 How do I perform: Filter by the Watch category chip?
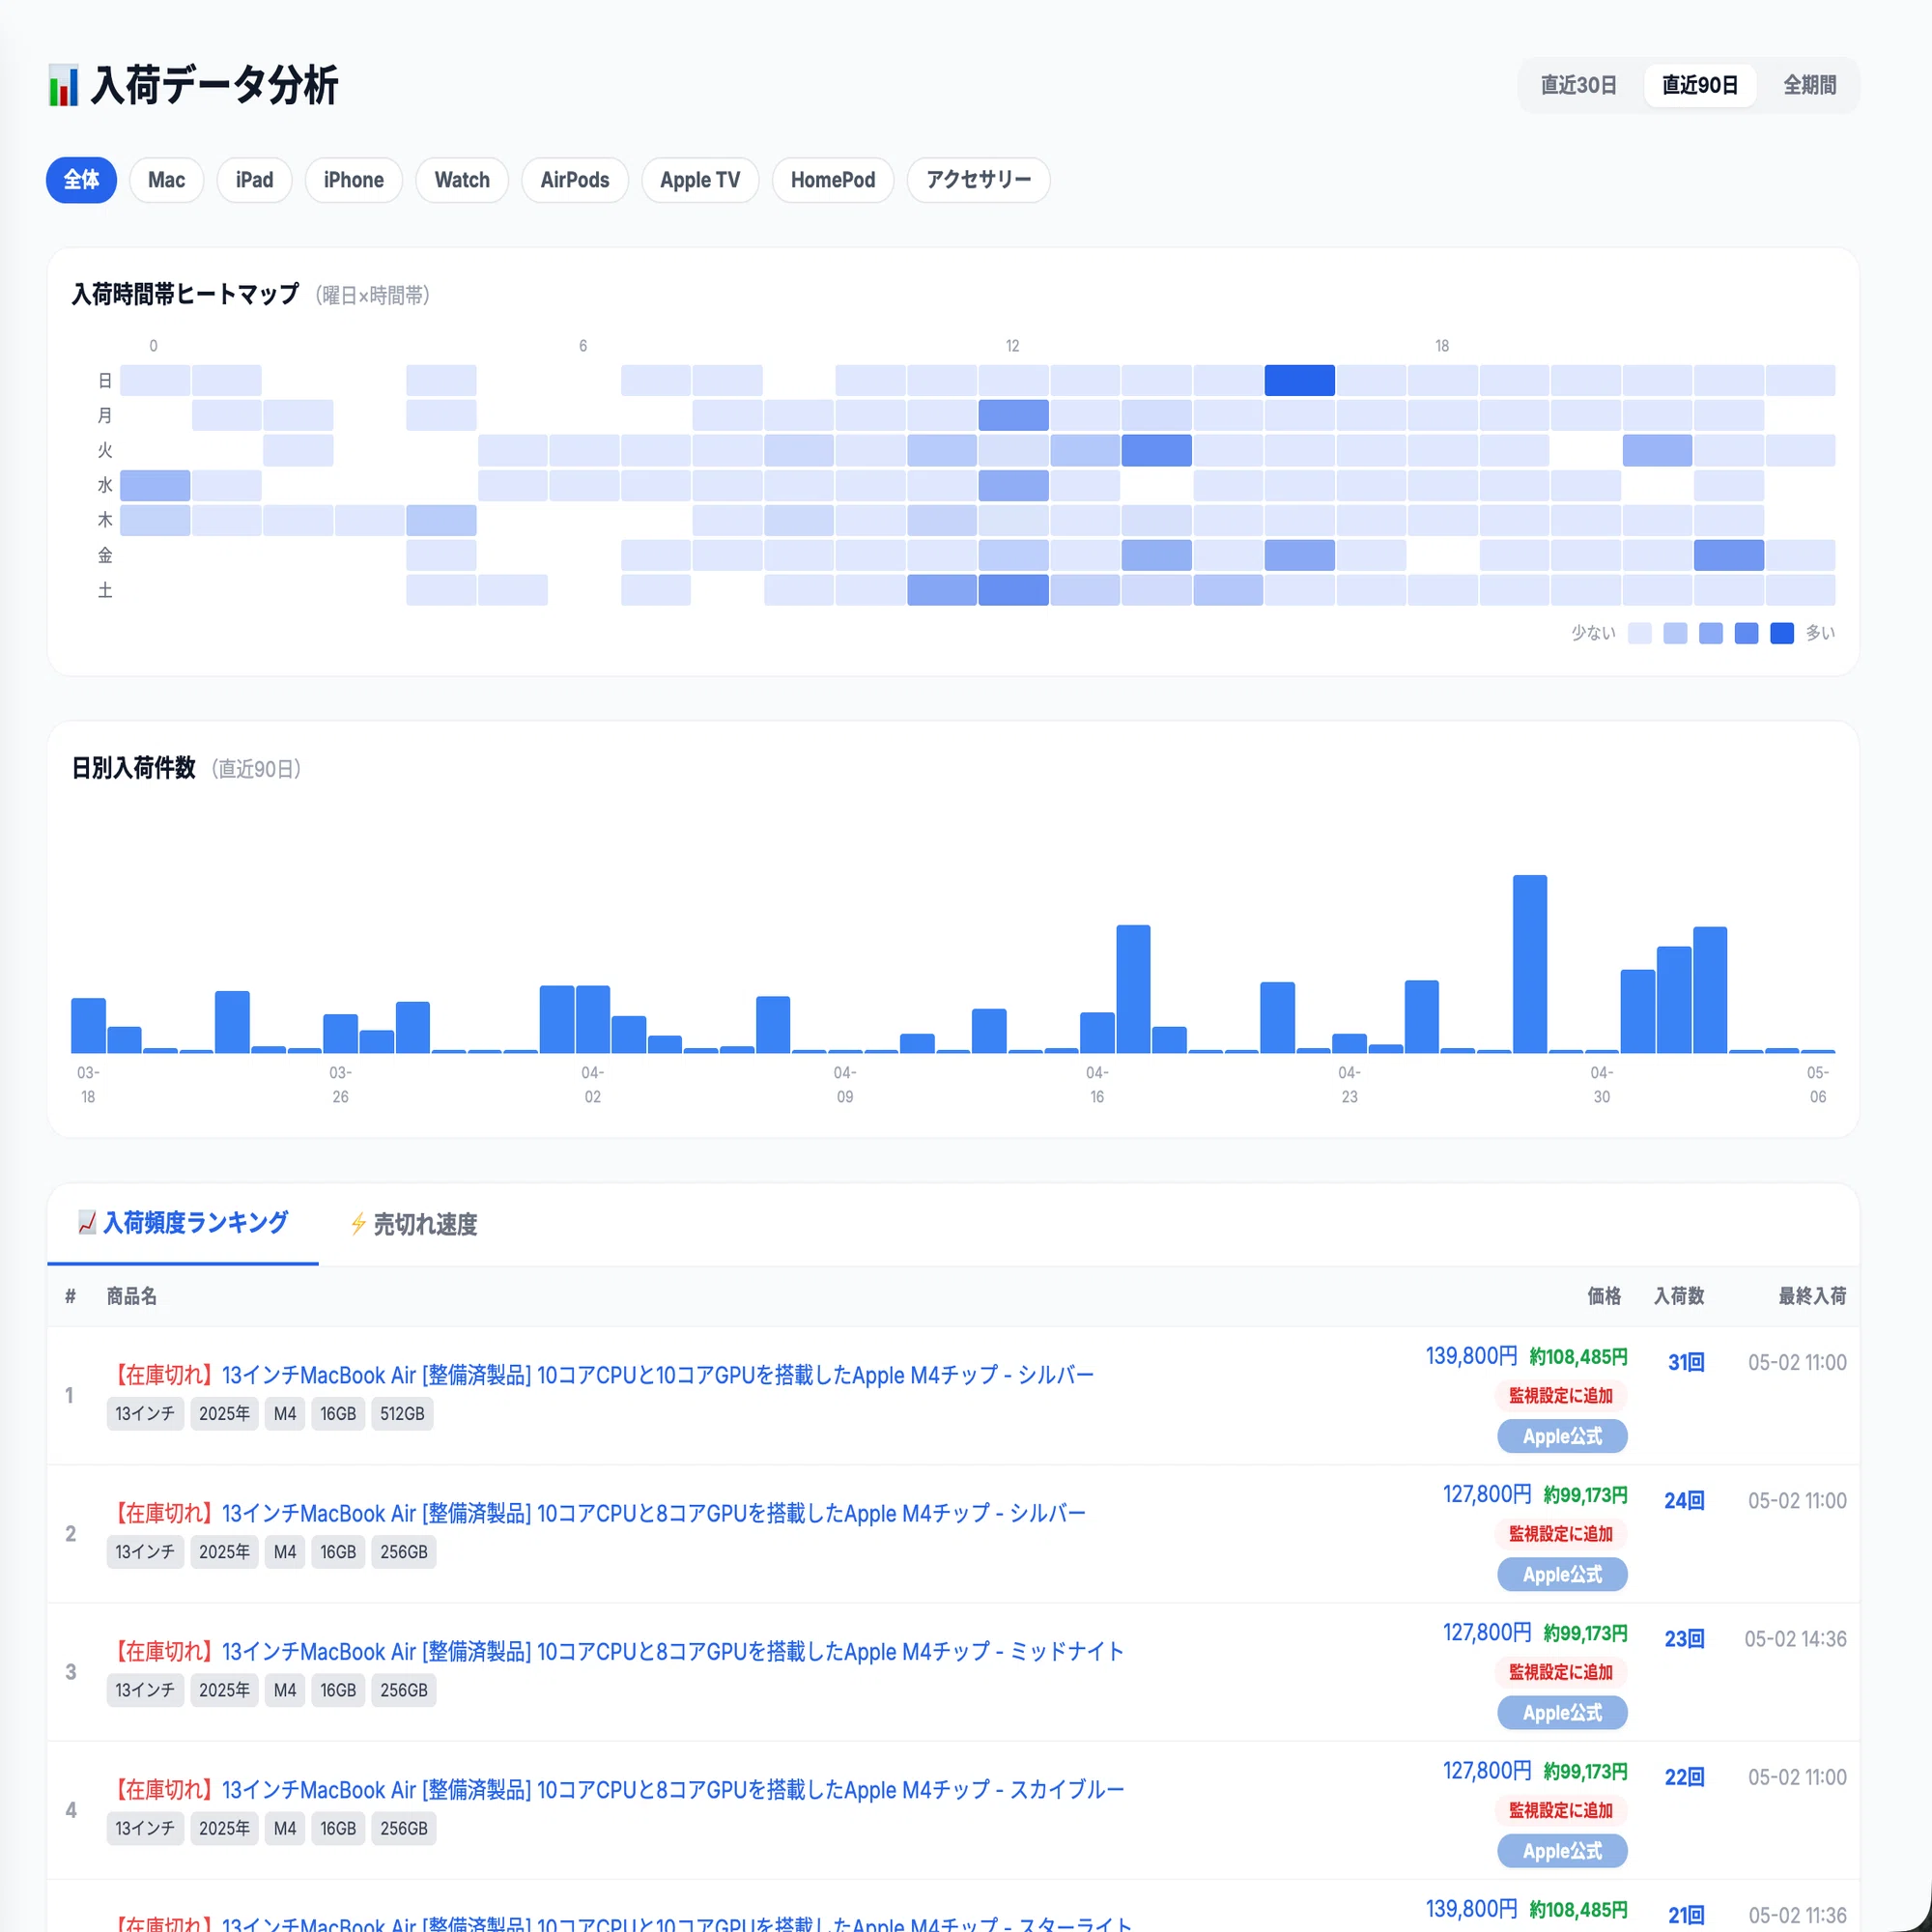(x=462, y=180)
